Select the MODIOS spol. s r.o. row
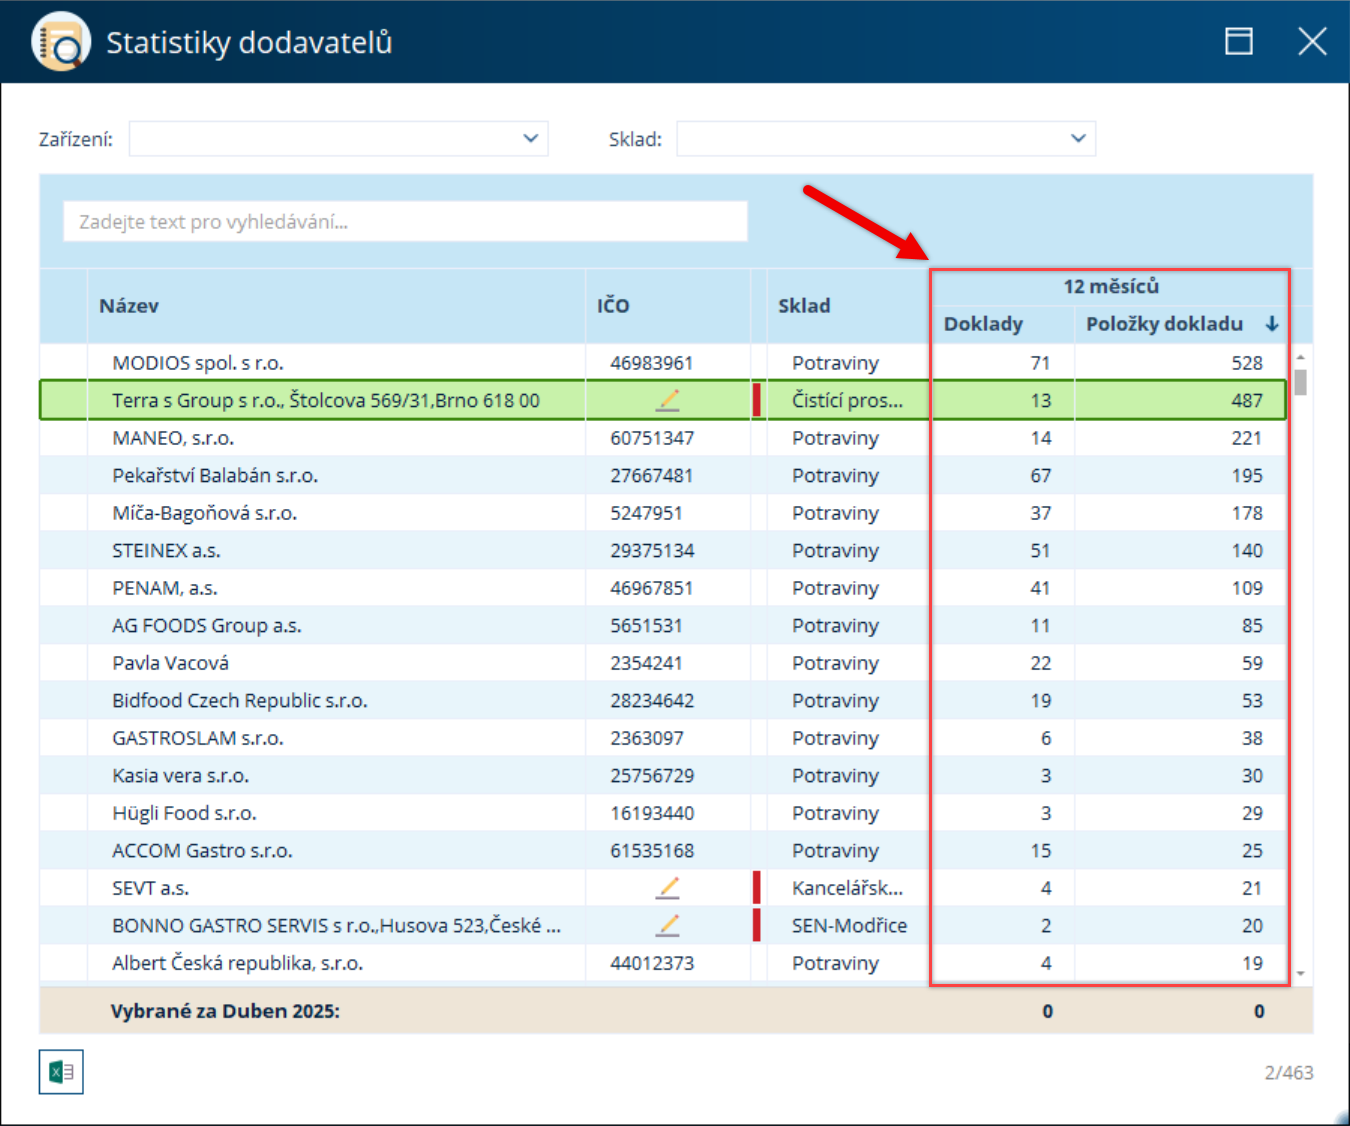The height and width of the screenshot is (1126, 1350). click(x=663, y=363)
